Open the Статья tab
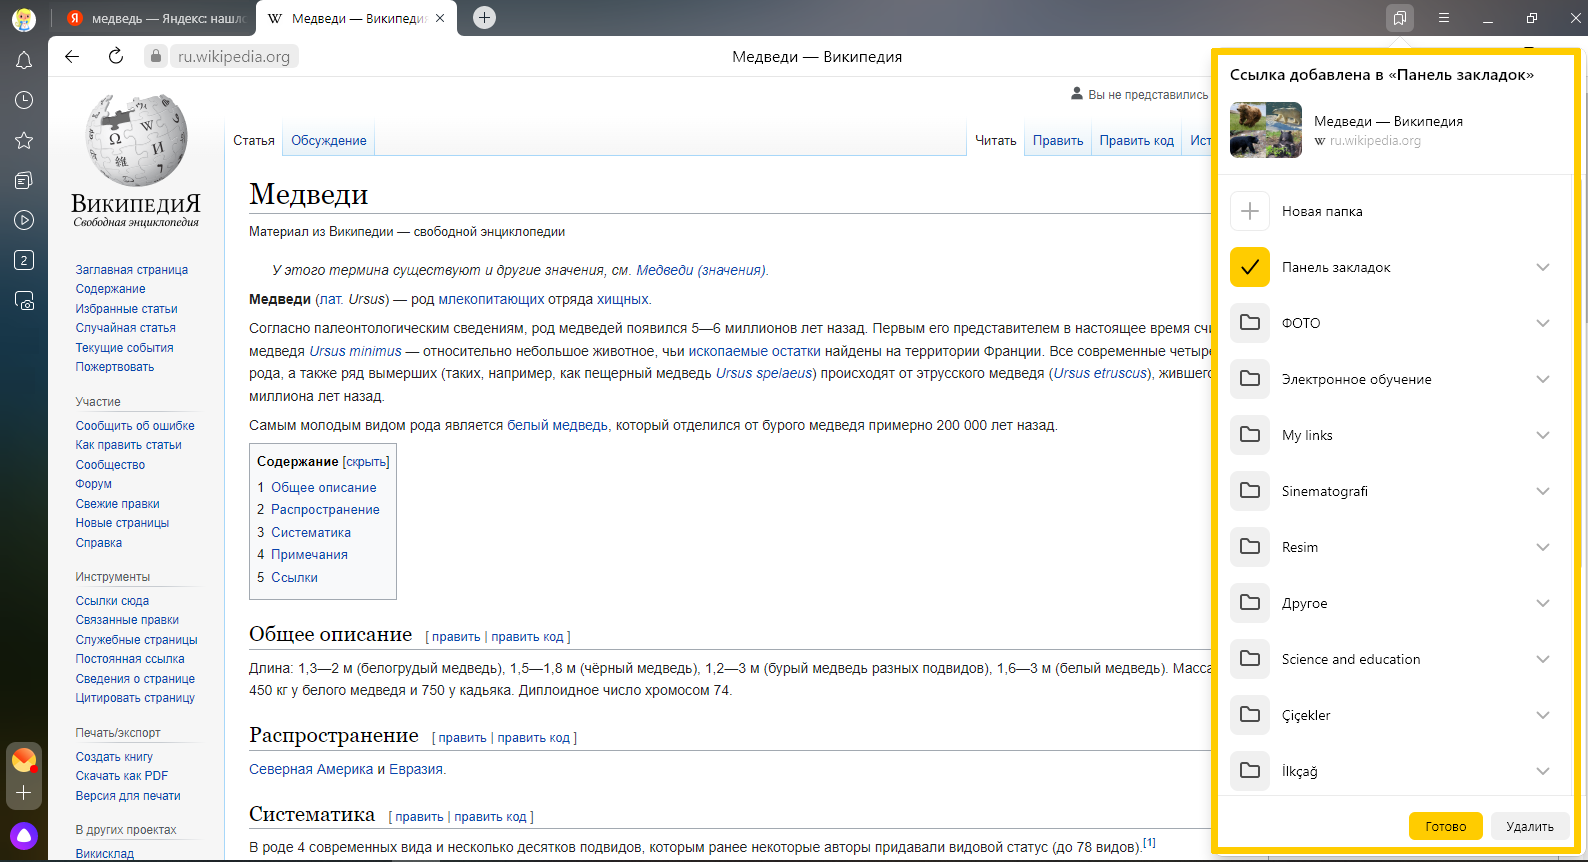This screenshot has width=1588, height=862. (x=254, y=140)
